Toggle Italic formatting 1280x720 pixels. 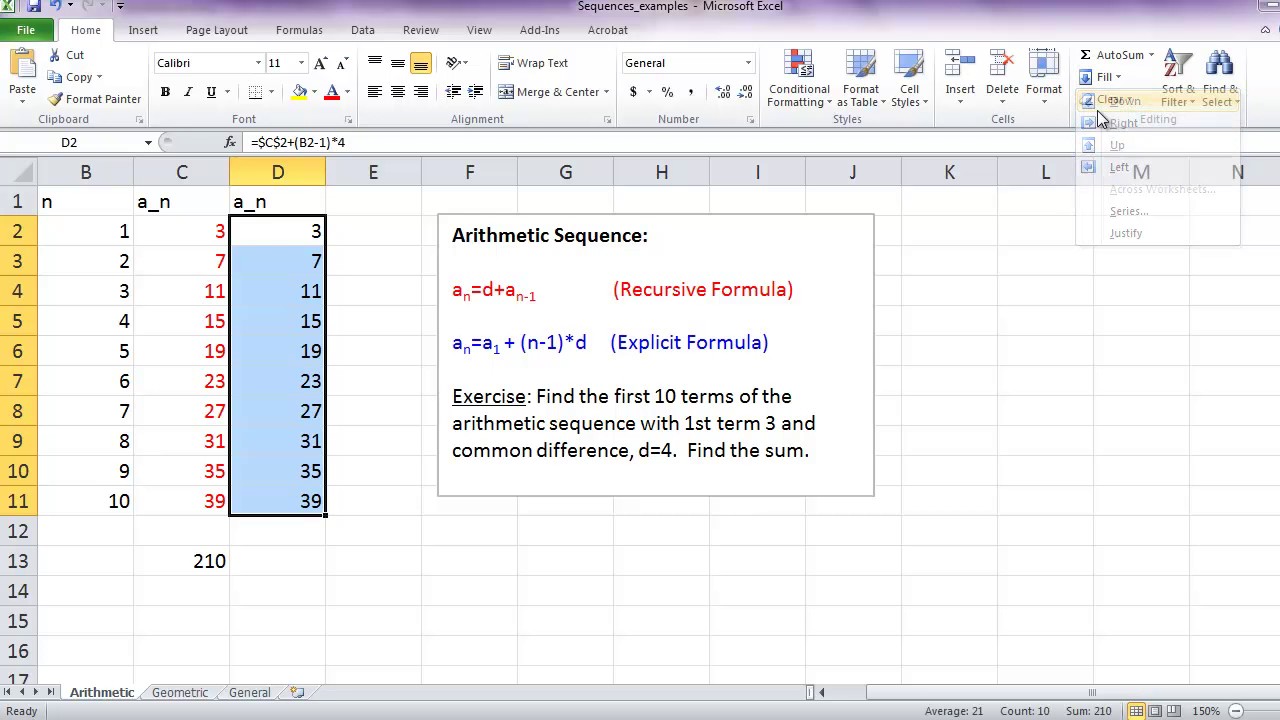pos(188,92)
